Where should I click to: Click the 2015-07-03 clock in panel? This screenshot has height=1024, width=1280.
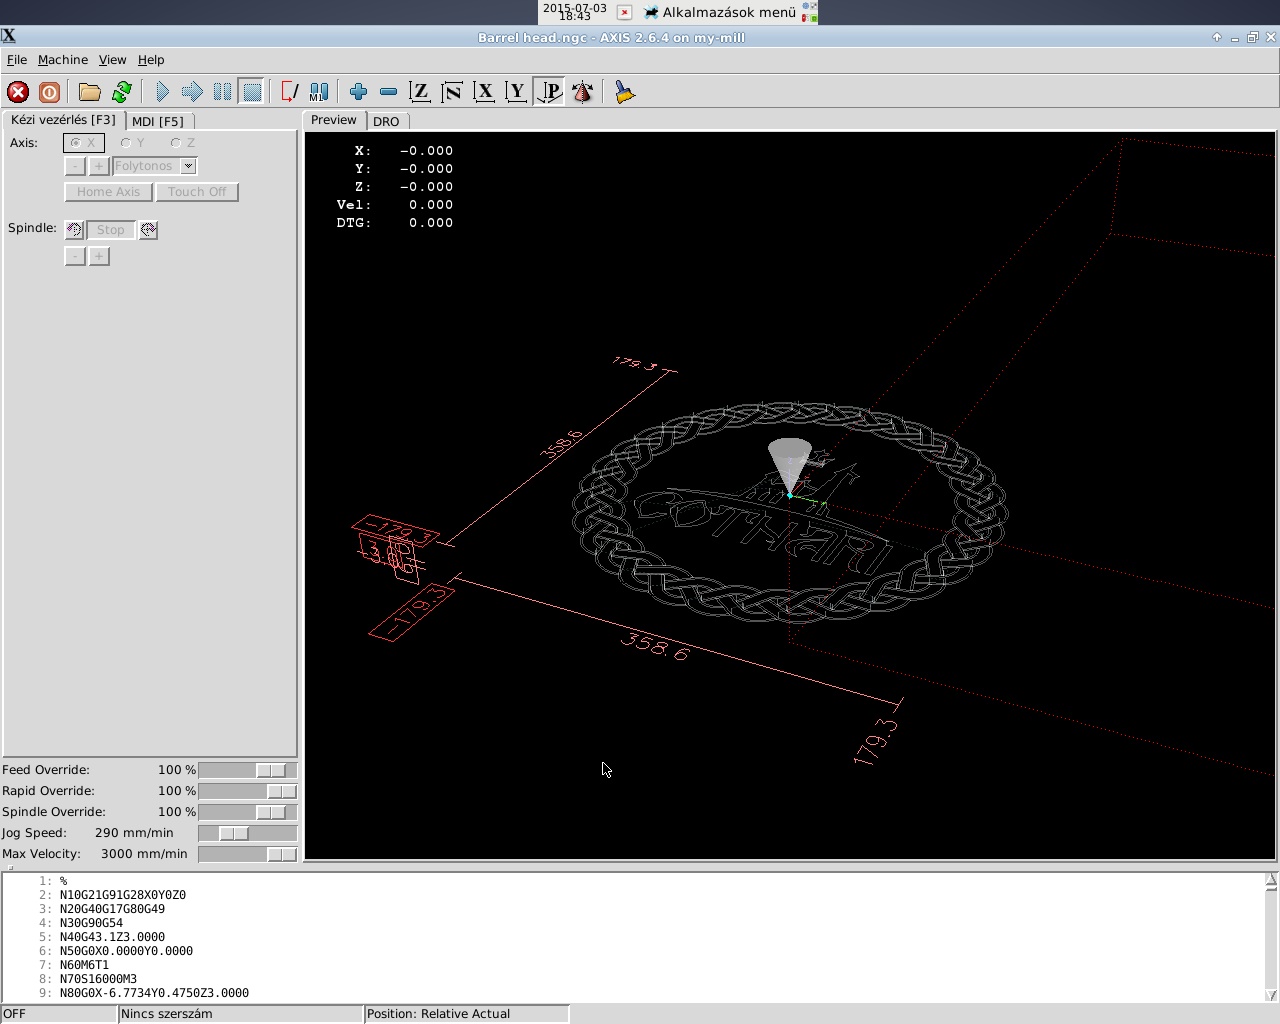575,12
